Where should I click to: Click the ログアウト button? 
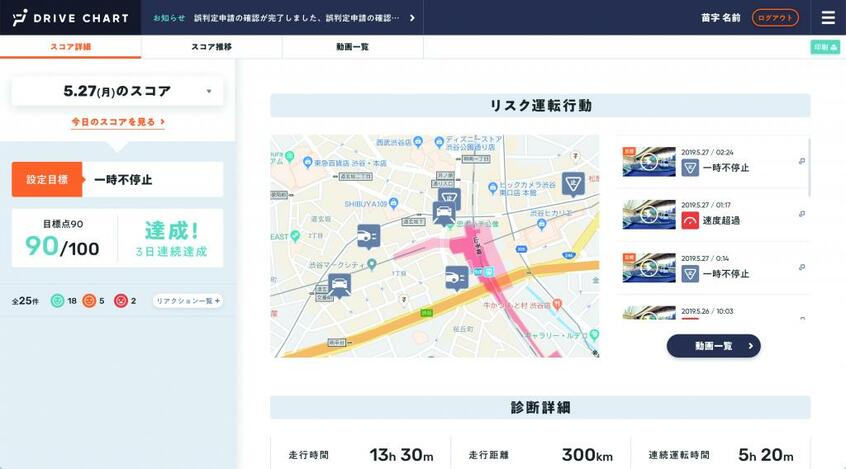click(x=775, y=18)
